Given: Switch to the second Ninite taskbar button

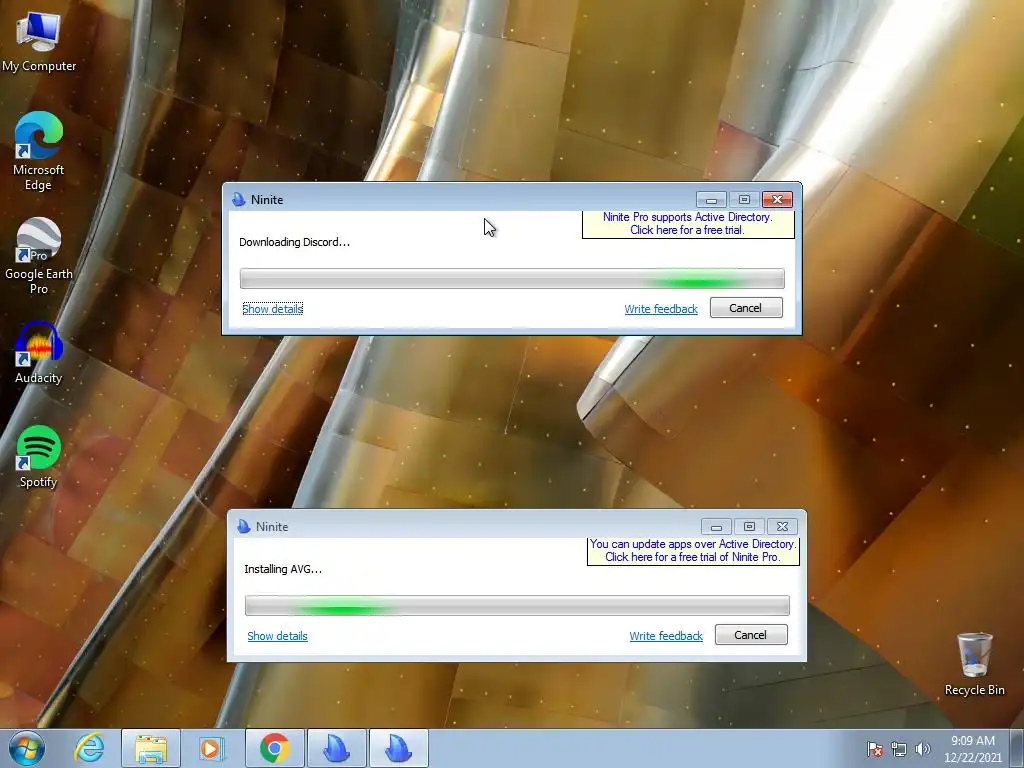Looking at the screenshot, I should (x=398, y=748).
